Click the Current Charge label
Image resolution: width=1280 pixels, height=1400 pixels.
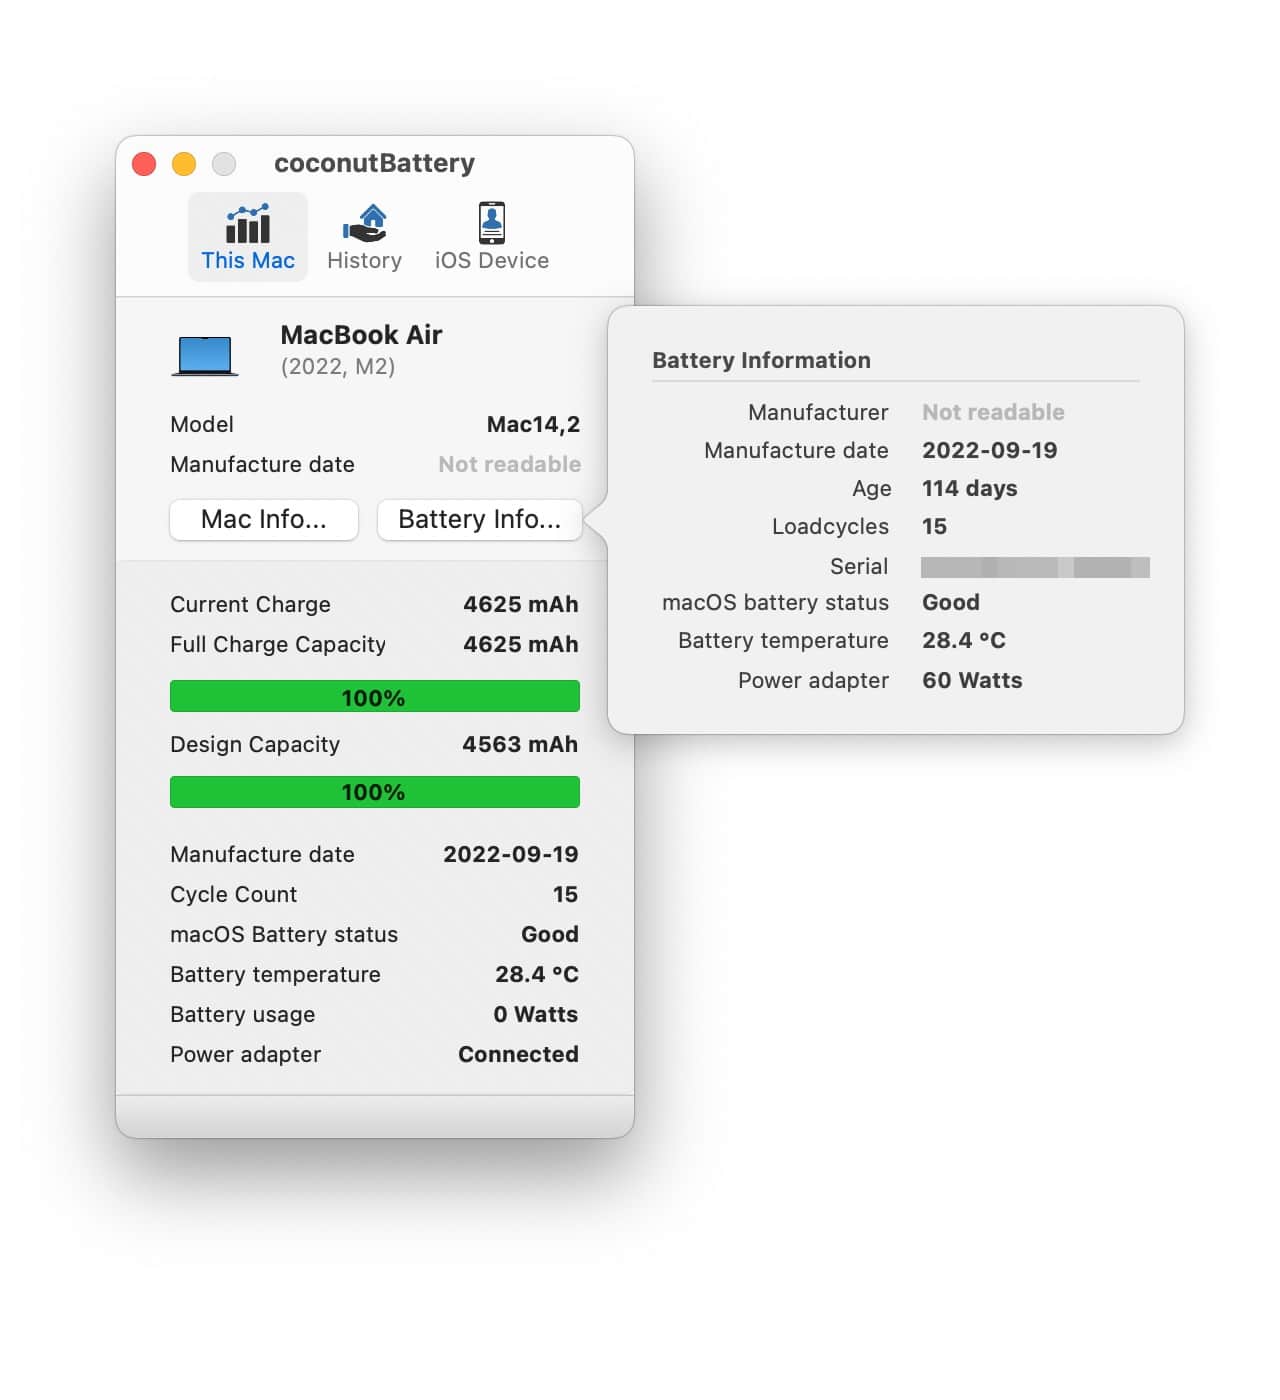point(250,604)
